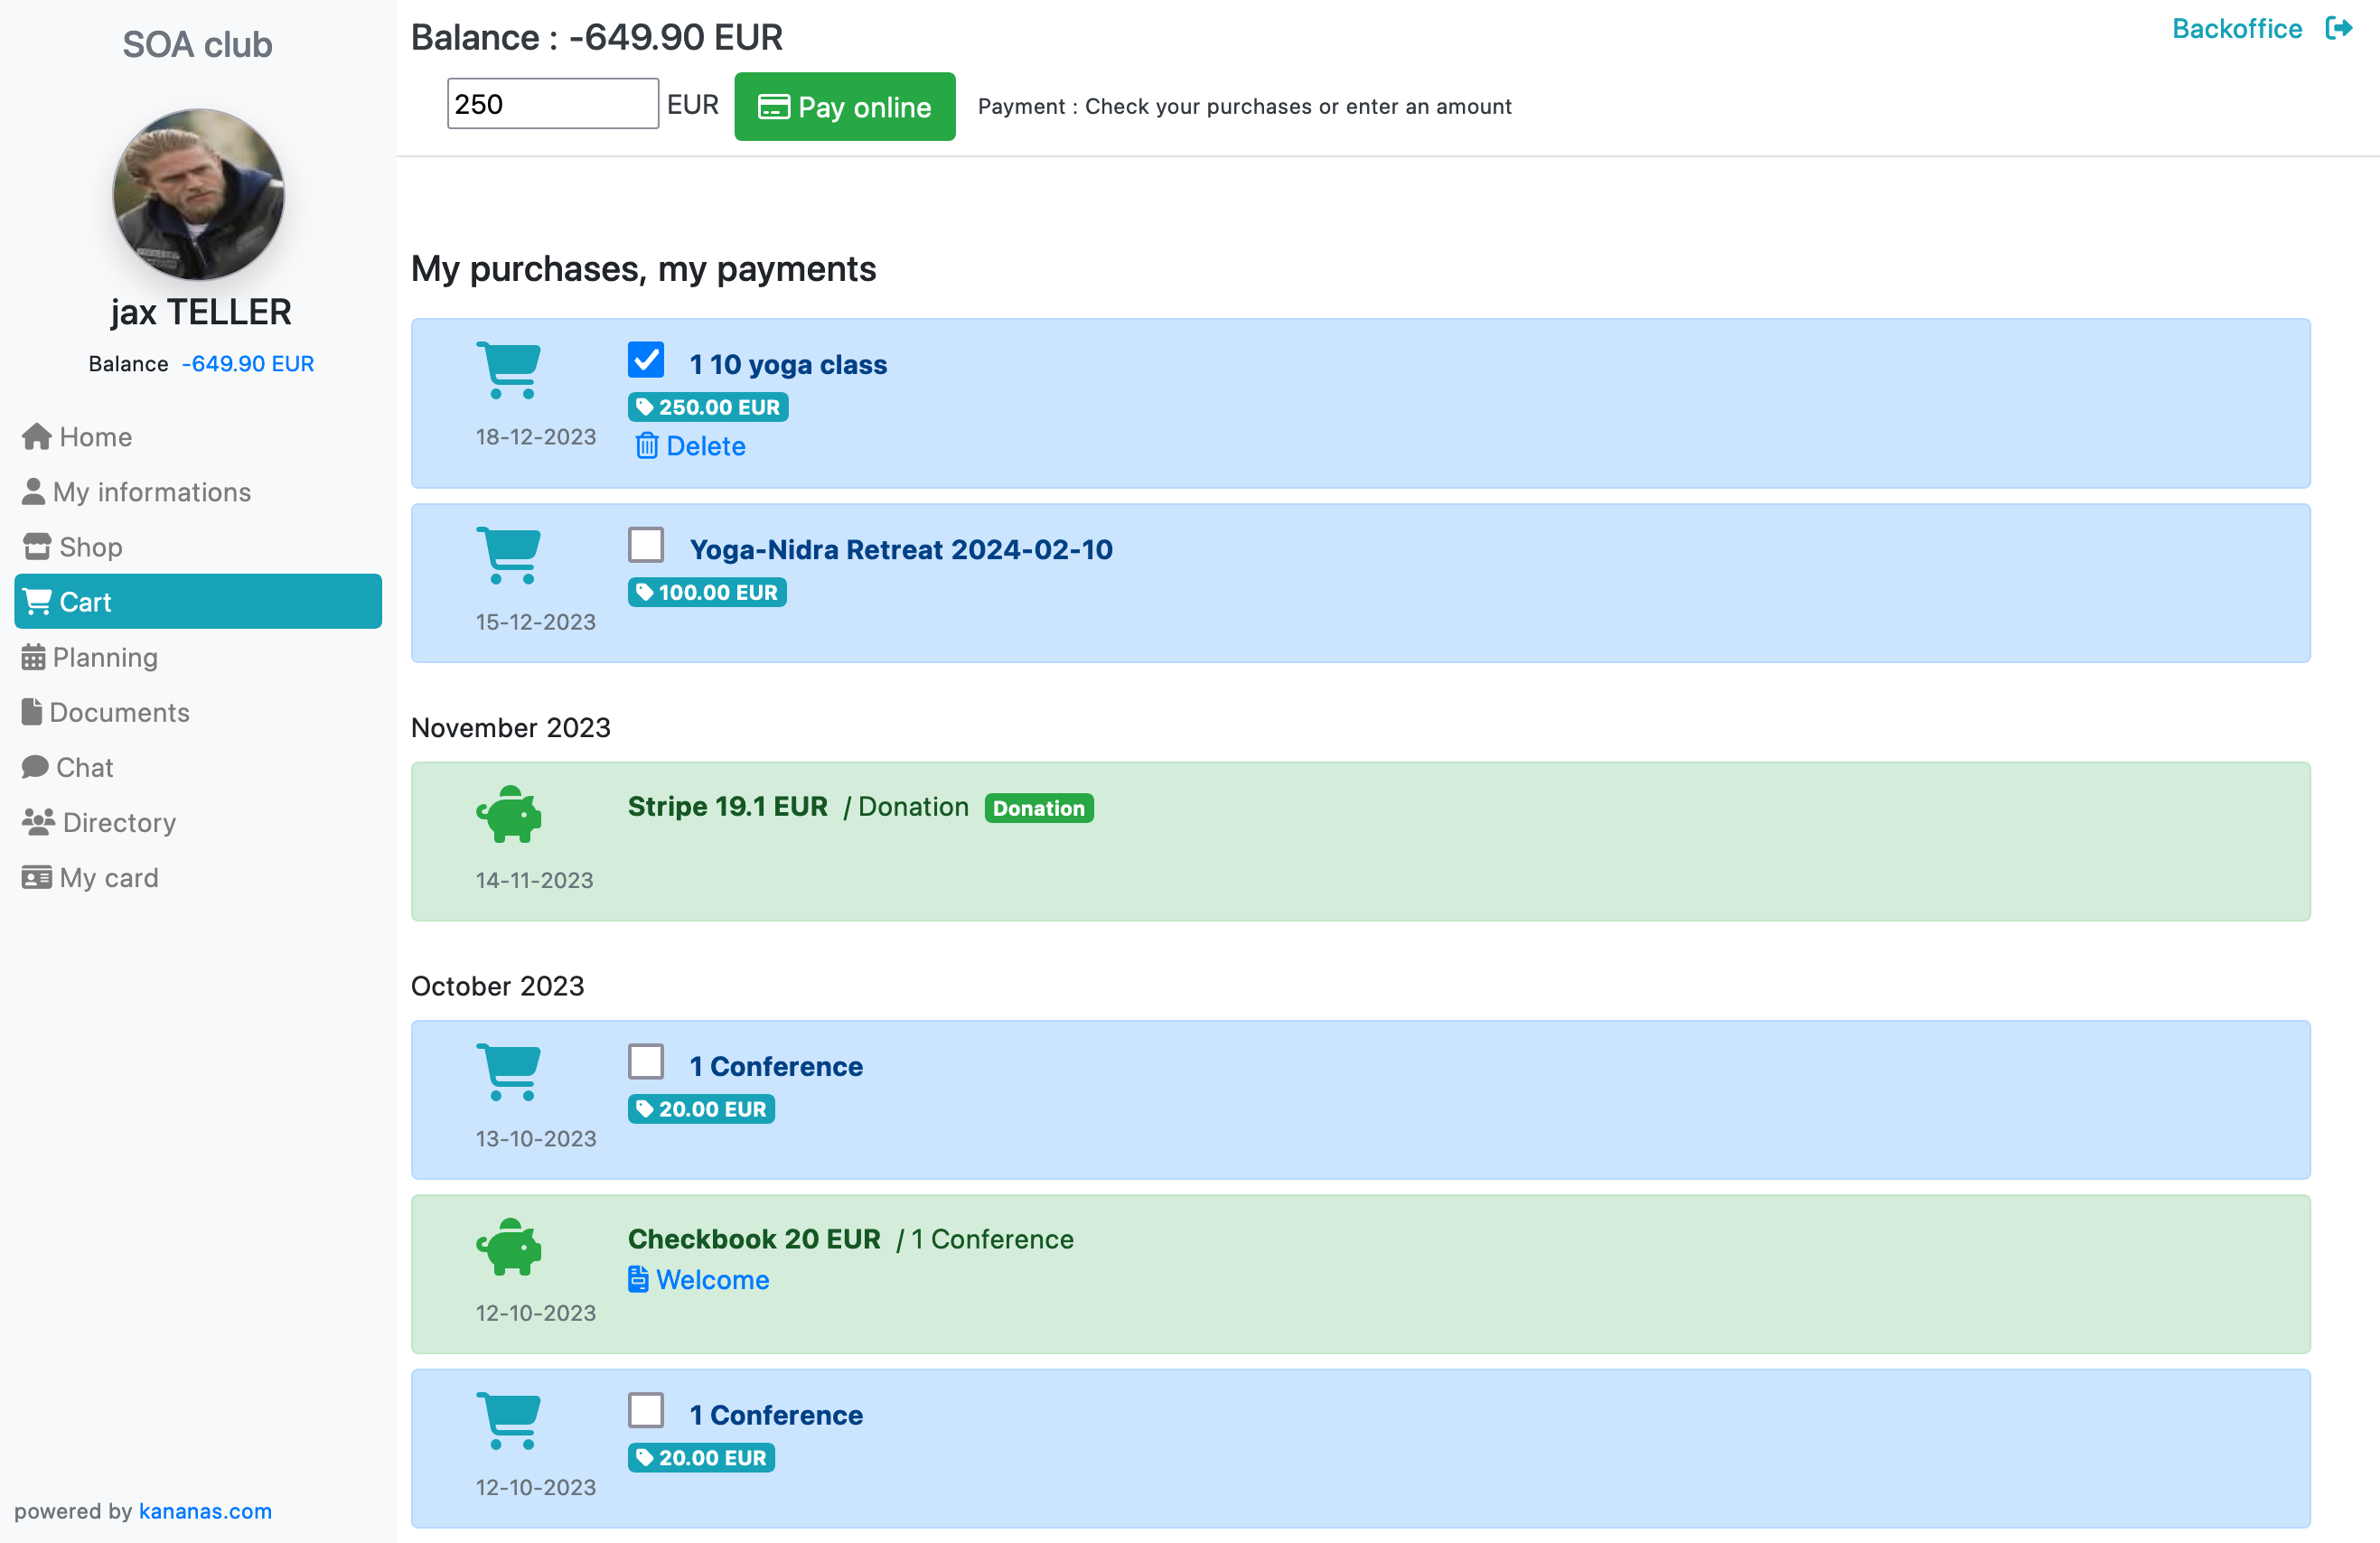Click cart icon of the 10 yoga class purchase
Viewport: 2380px width, 1543px height.
[x=509, y=370]
